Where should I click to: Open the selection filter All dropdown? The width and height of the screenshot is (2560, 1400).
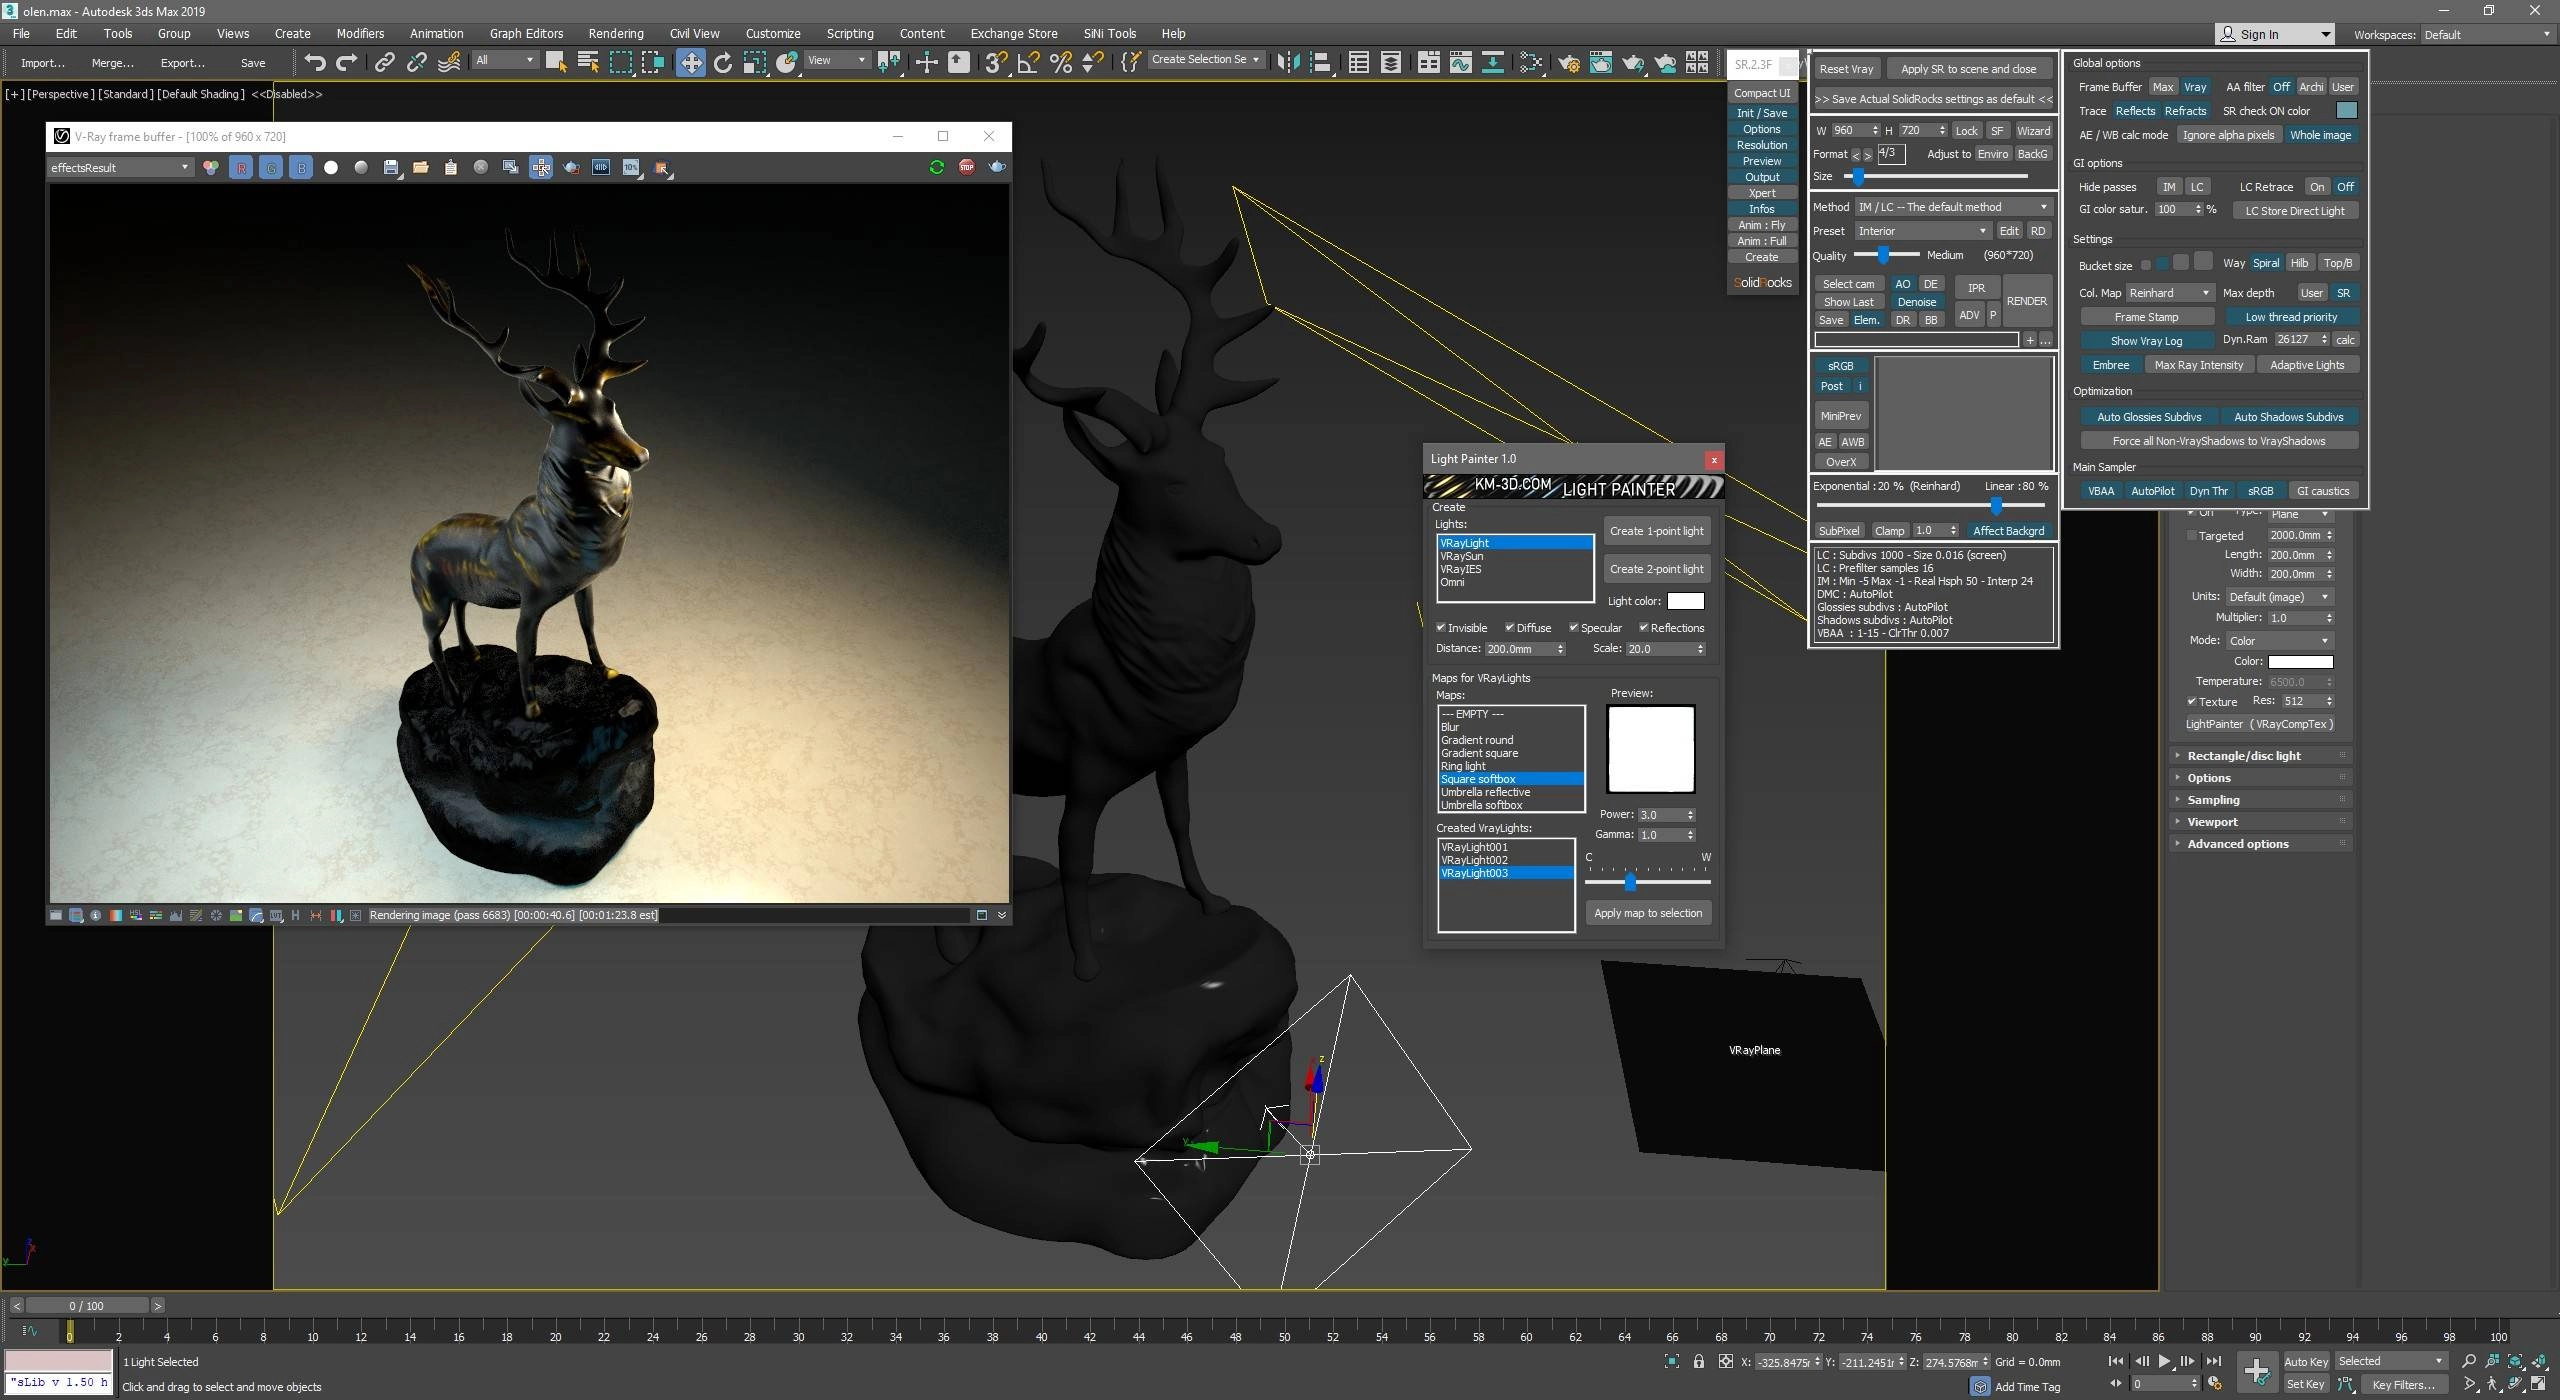[505, 60]
